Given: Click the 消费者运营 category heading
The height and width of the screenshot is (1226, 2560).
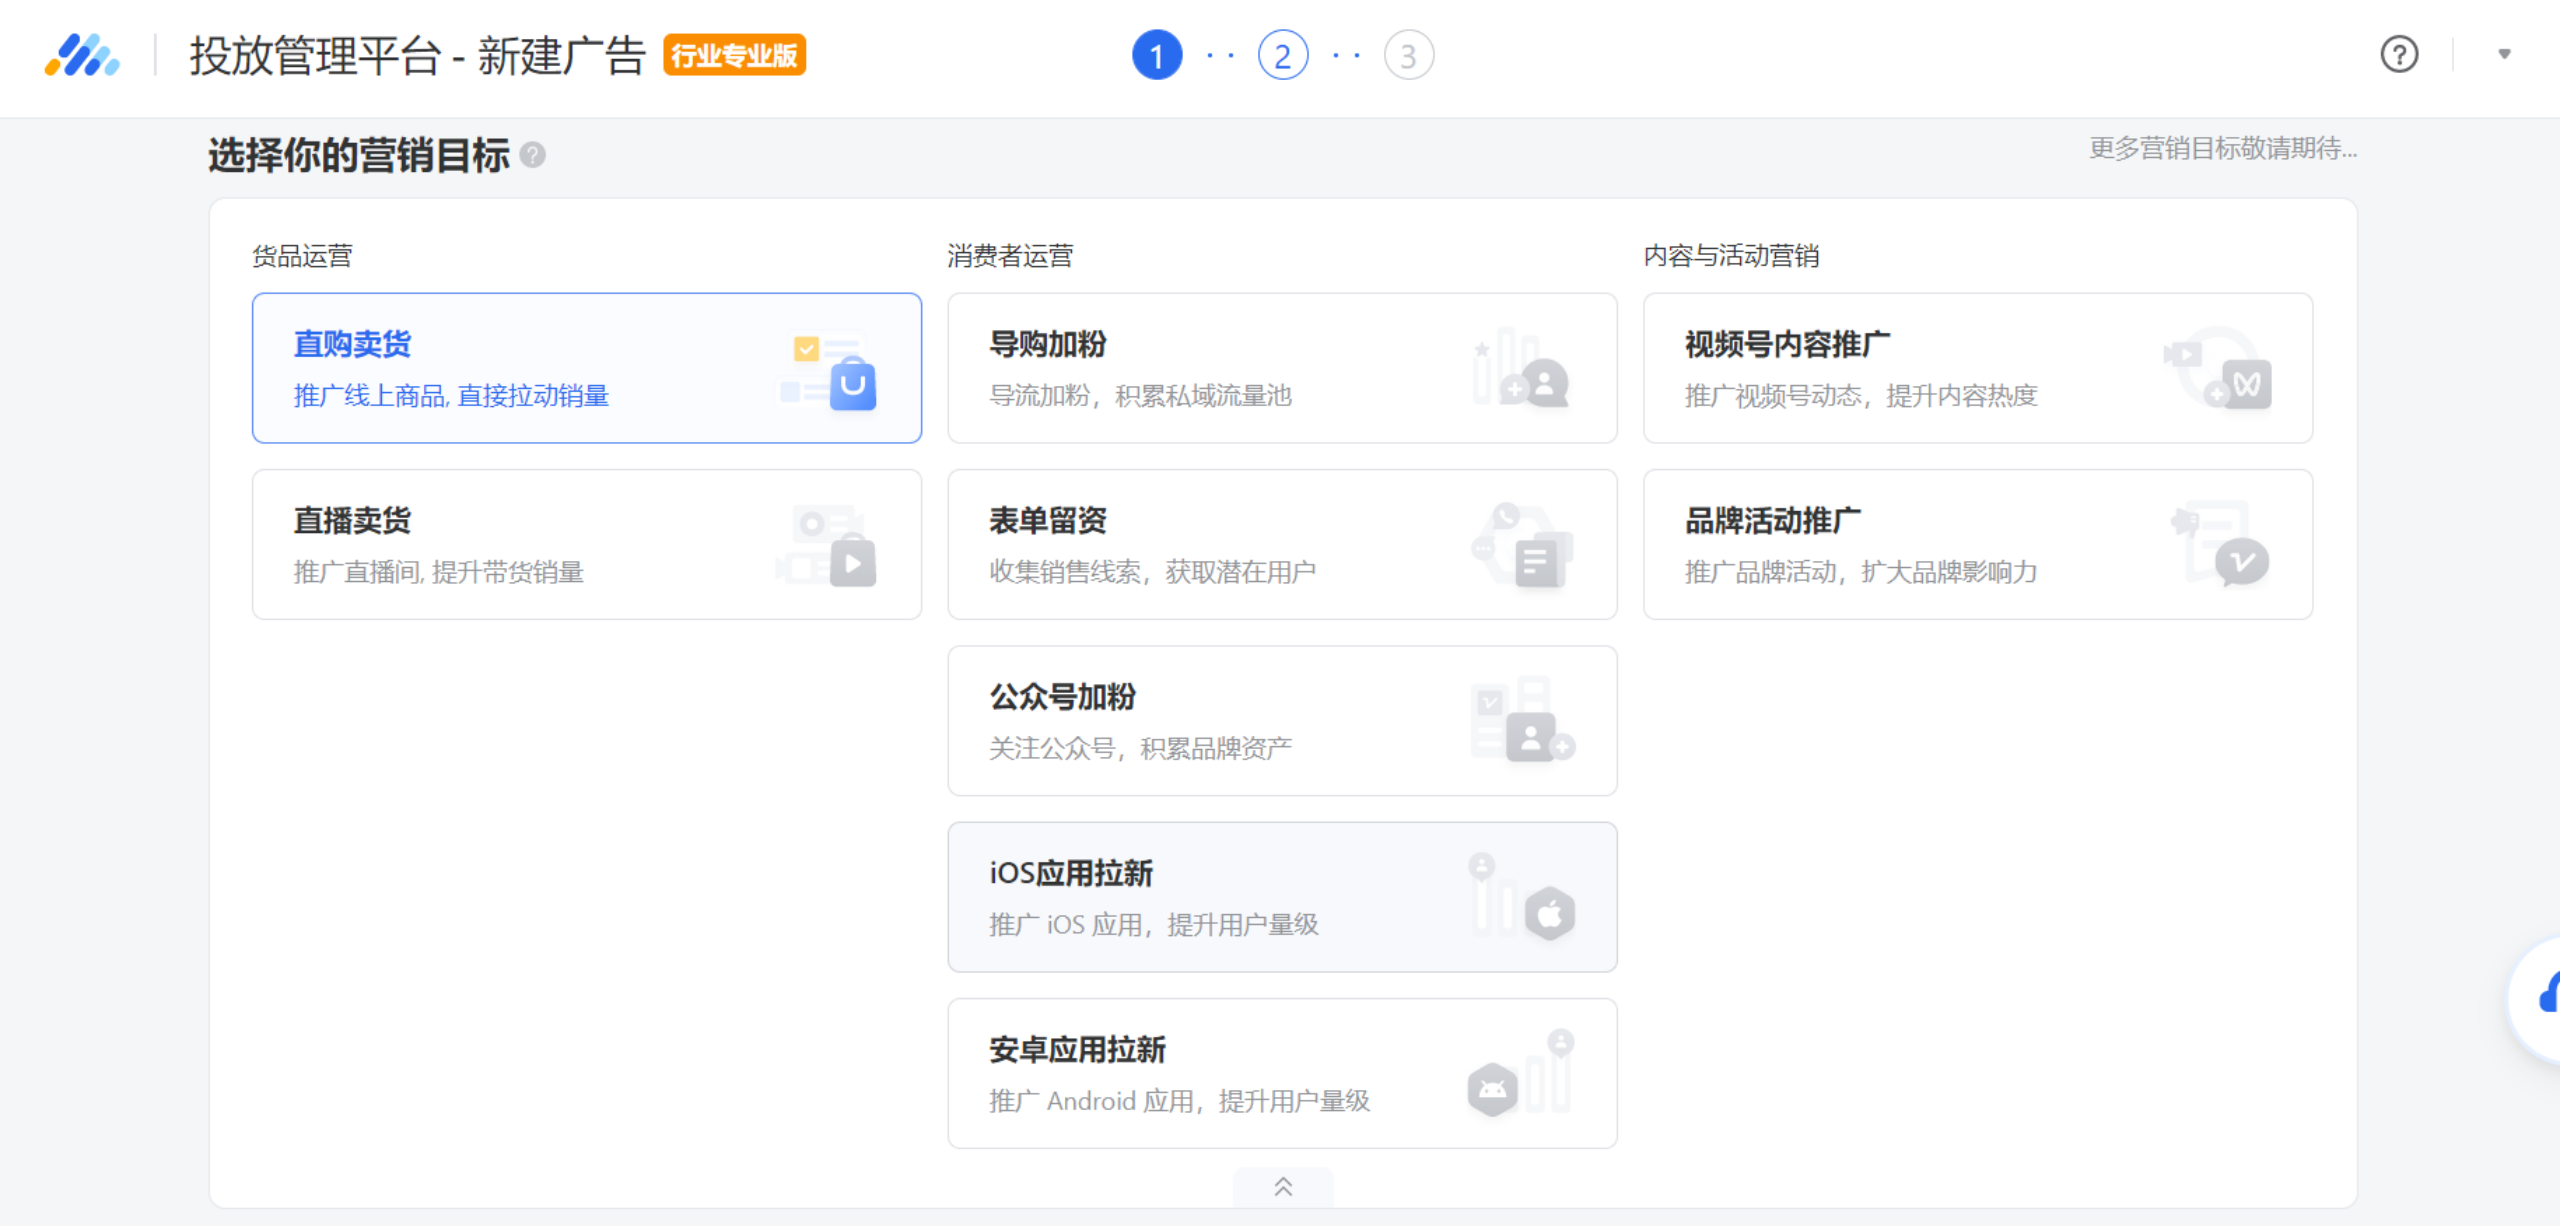Looking at the screenshot, I should tap(1010, 256).
